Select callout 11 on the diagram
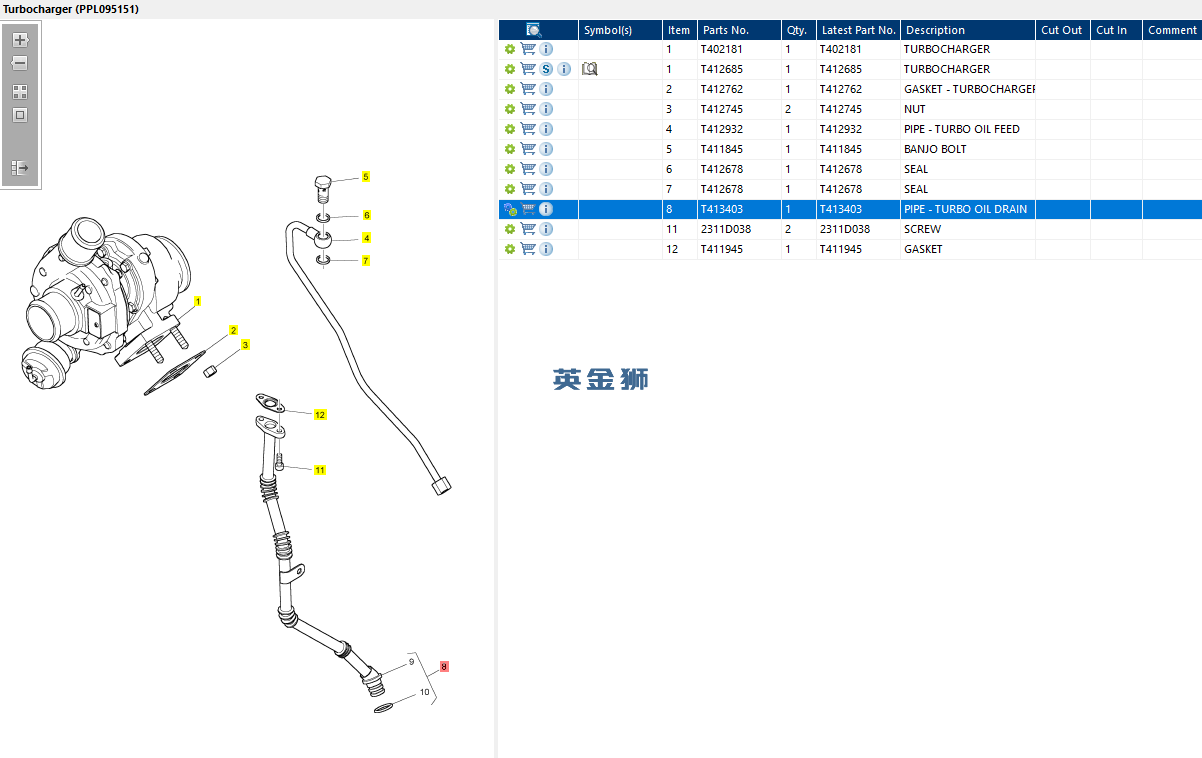 point(320,470)
